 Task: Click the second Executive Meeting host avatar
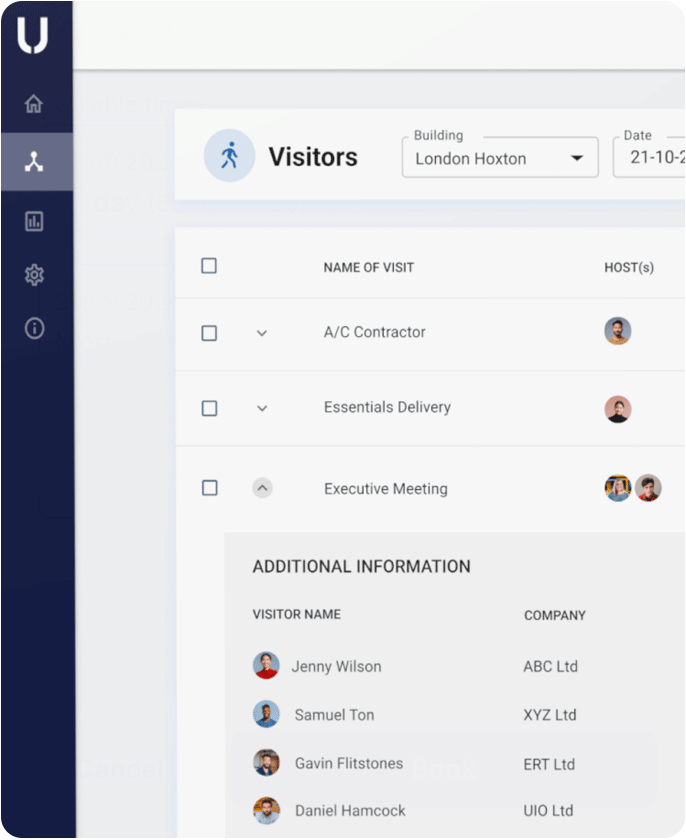(x=648, y=488)
